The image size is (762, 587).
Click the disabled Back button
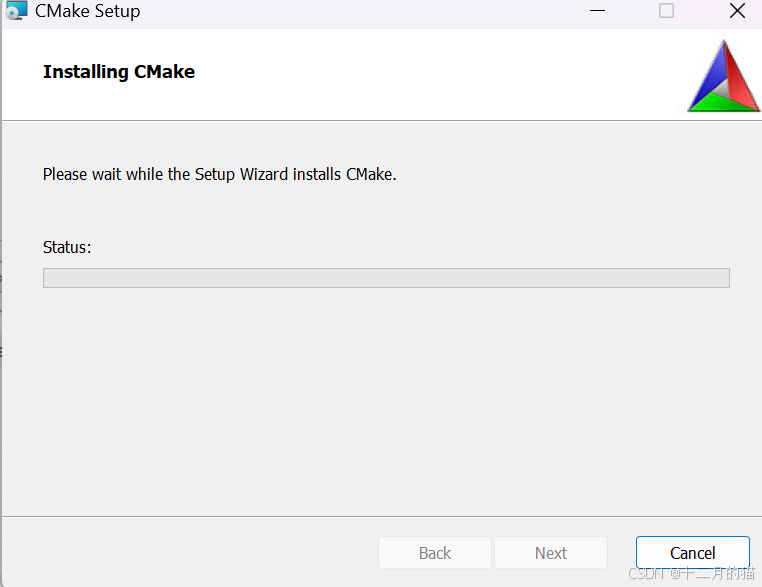[435, 552]
